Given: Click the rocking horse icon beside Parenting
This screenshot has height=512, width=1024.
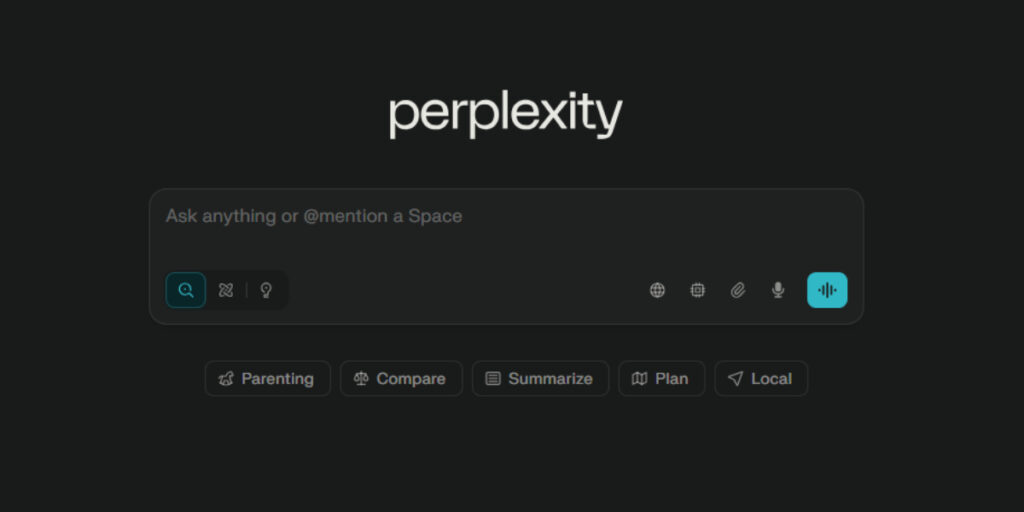Looking at the screenshot, I should (226, 379).
